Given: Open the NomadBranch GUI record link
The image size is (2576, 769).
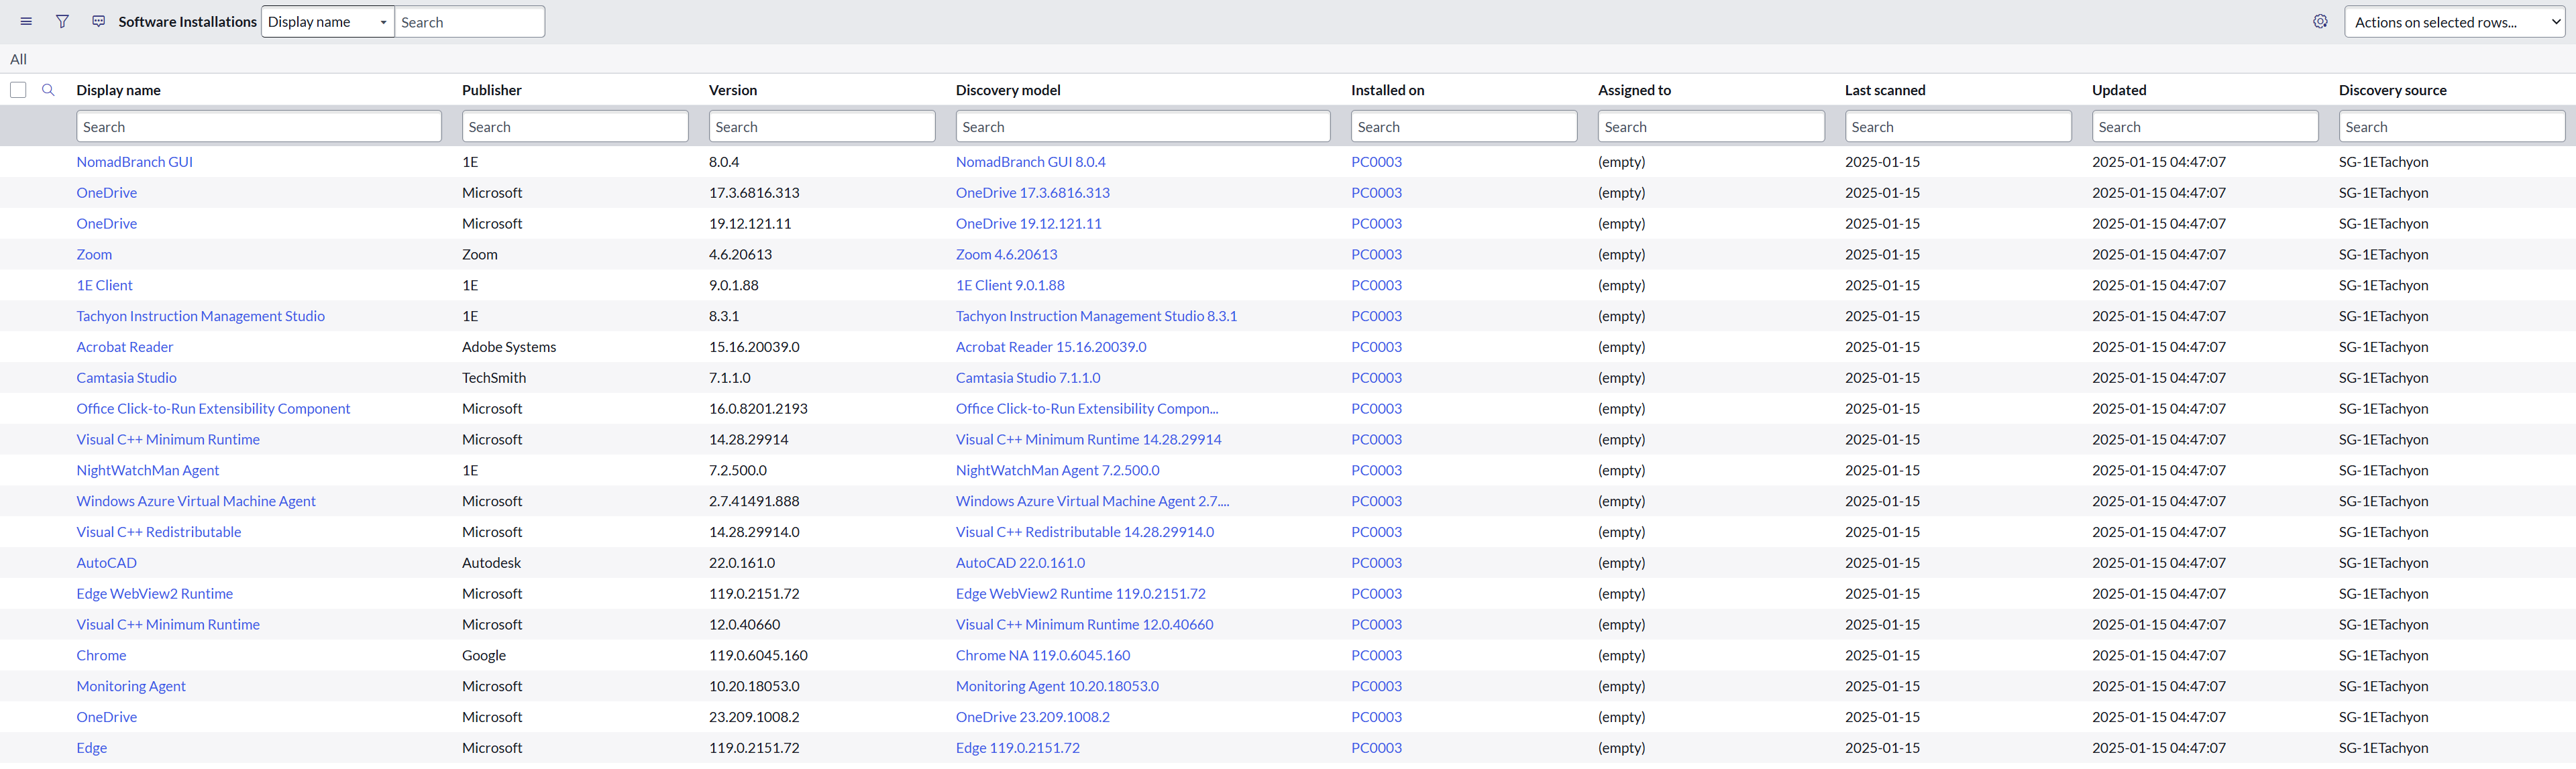Looking at the screenshot, I should pyautogui.click(x=134, y=162).
